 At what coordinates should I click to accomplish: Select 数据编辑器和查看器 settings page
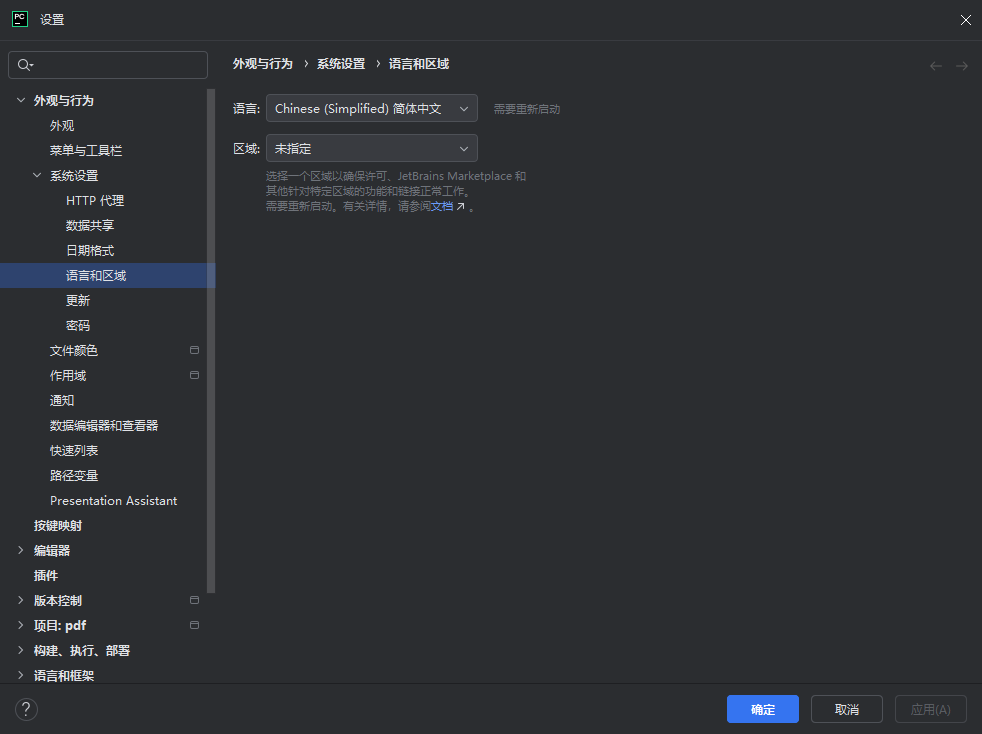pos(104,425)
